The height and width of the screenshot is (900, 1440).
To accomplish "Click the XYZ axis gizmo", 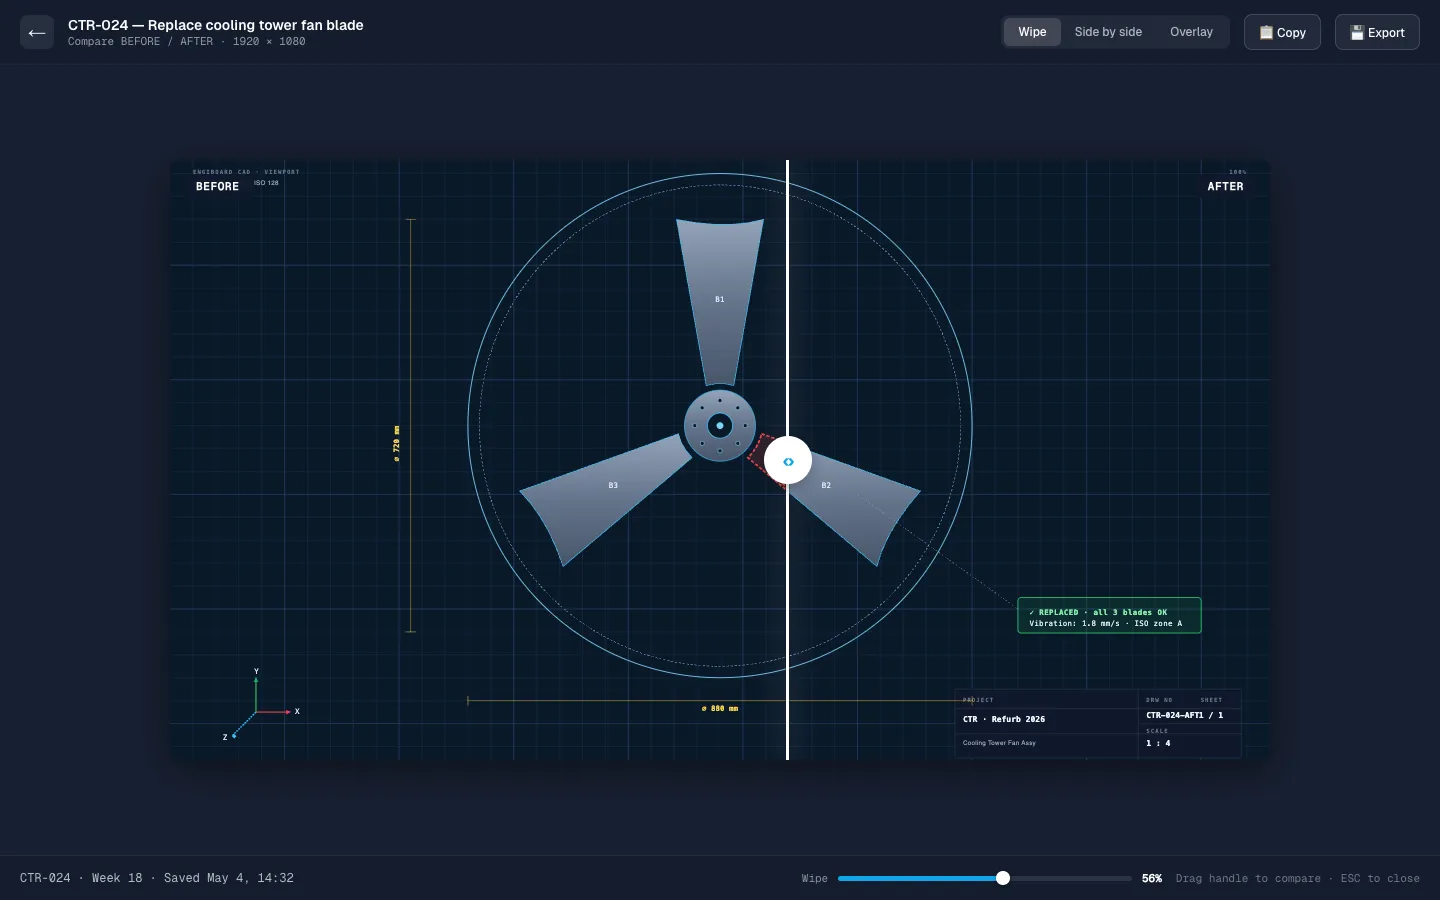I will pyautogui.click(x=259, y=706).
